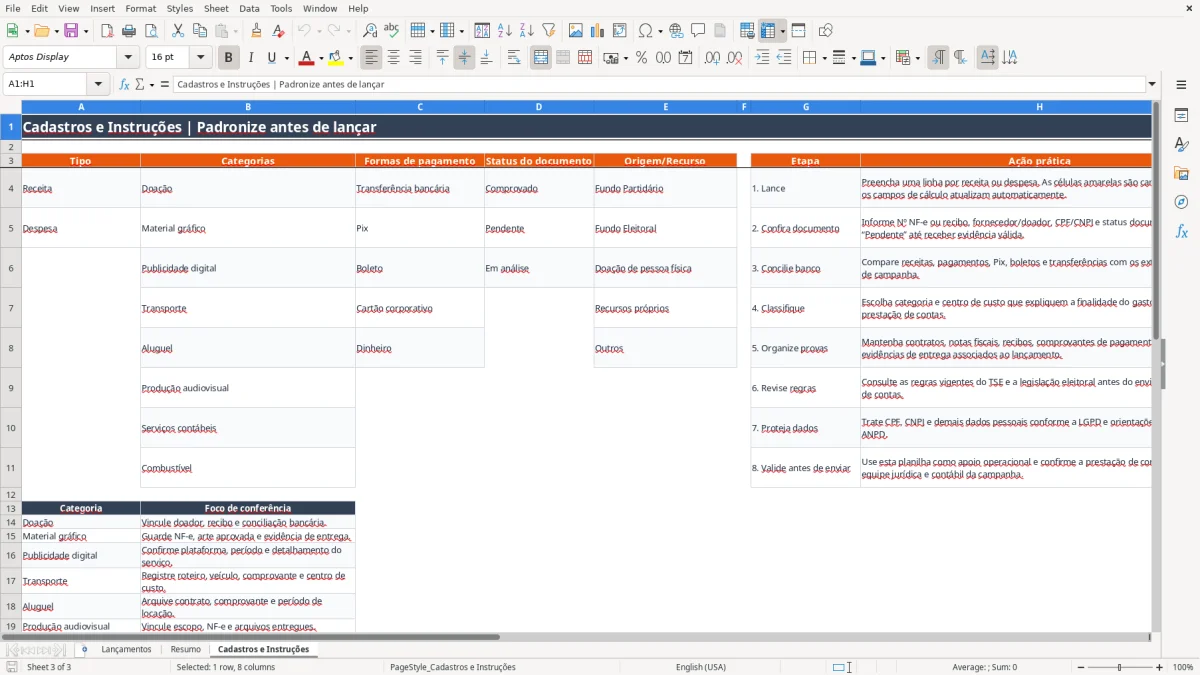Open the Function Wizard fx icon
The width and height of the screenshot is (1200, 675).
(x=124, y=84)
